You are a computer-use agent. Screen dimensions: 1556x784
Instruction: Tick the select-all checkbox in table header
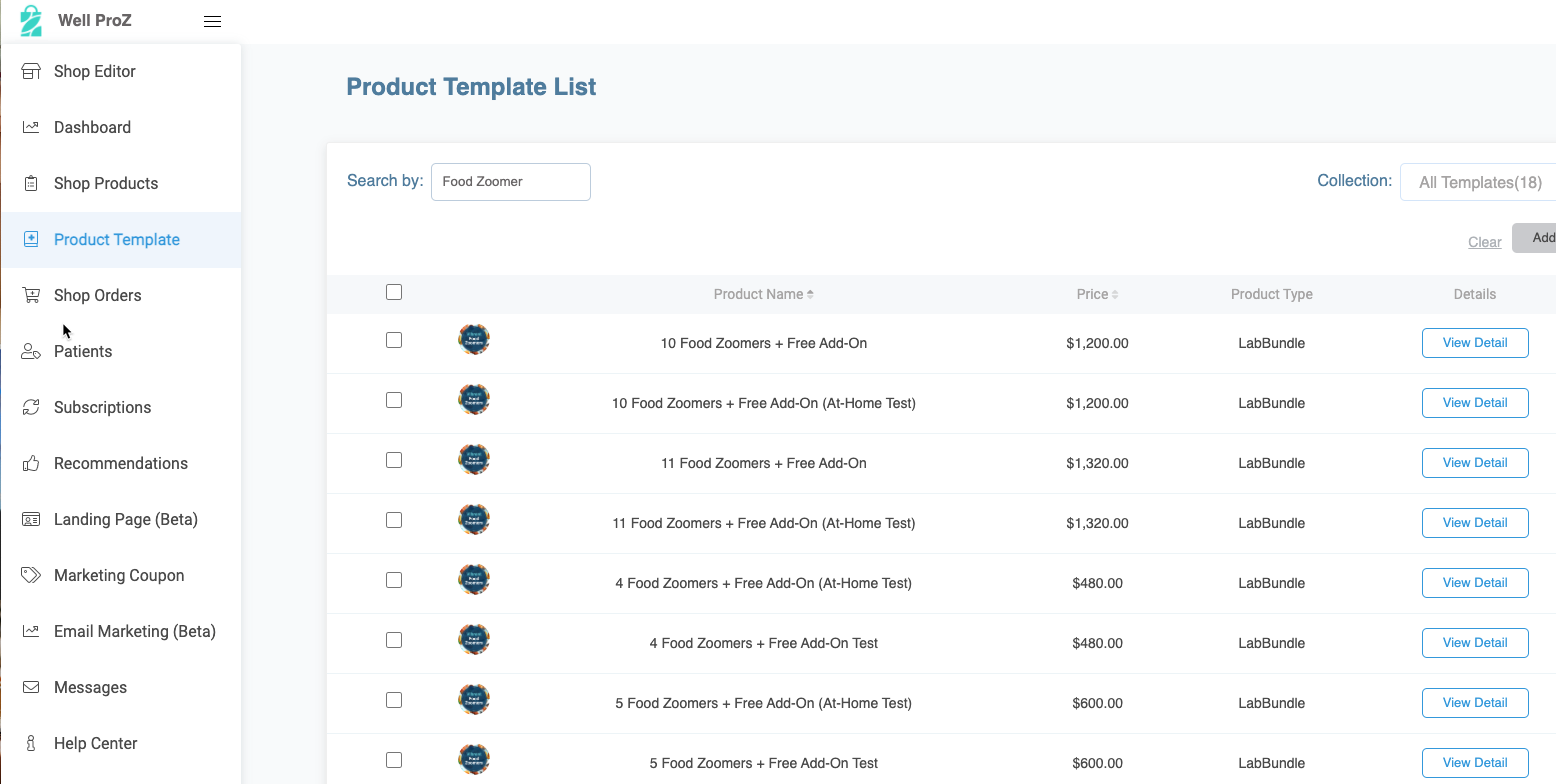[x=394, y=292]
